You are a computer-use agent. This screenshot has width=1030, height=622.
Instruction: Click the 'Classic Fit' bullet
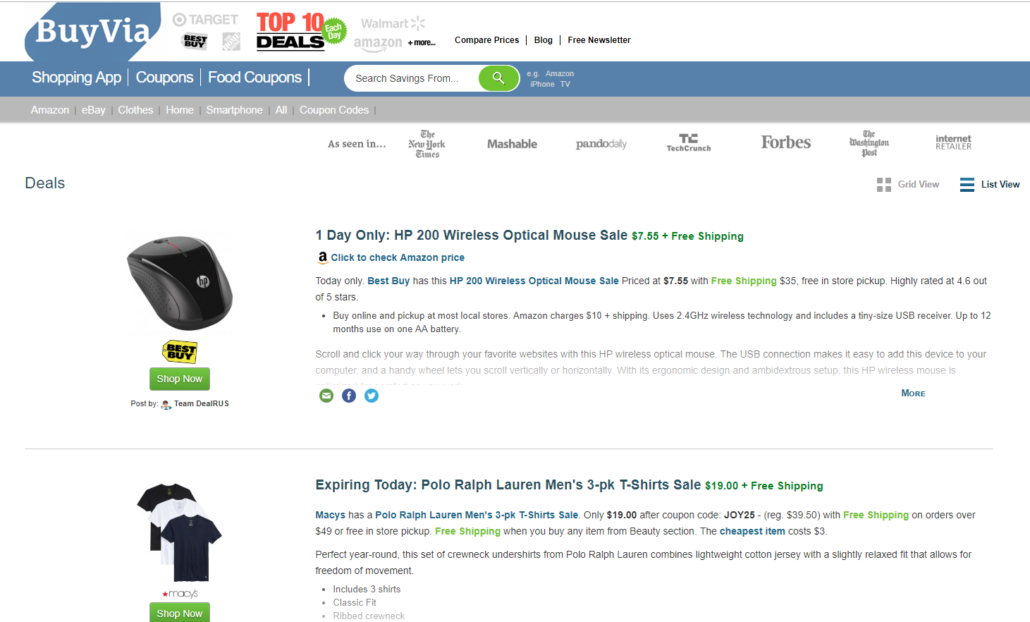click(355, 602)
